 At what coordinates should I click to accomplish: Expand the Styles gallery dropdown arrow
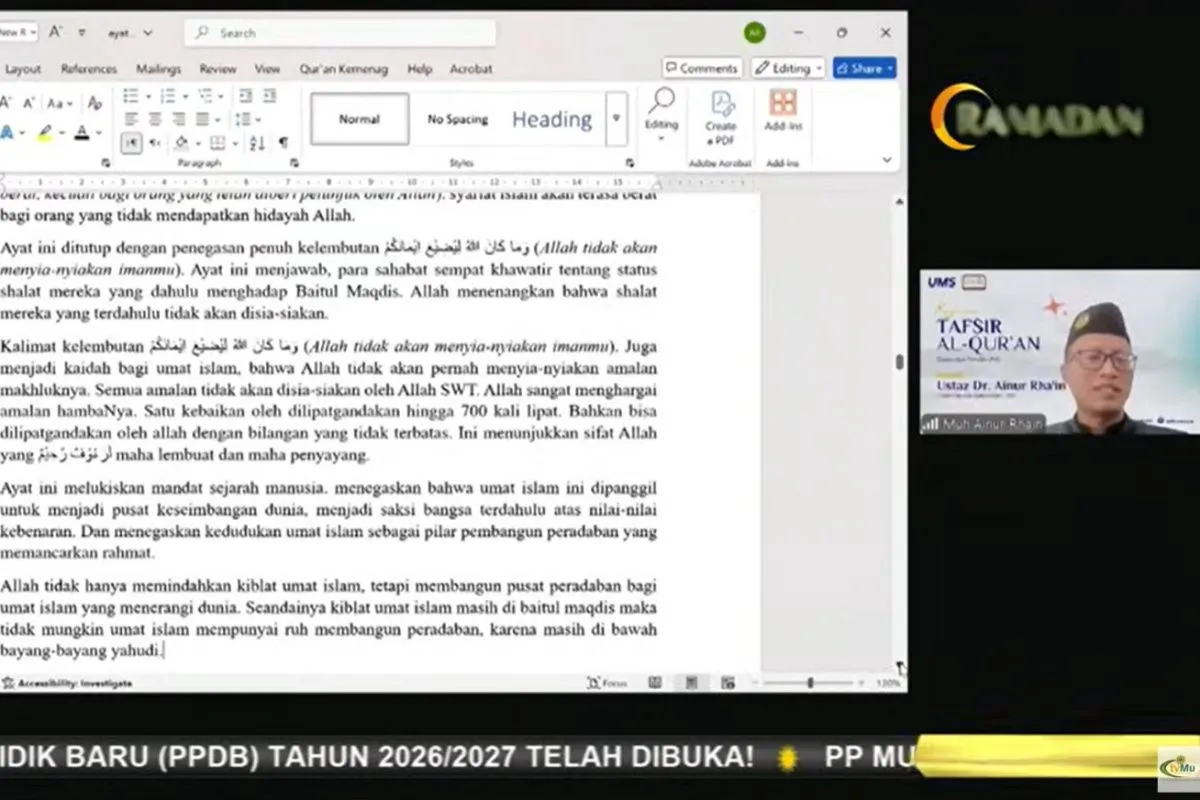pos(616,119)
